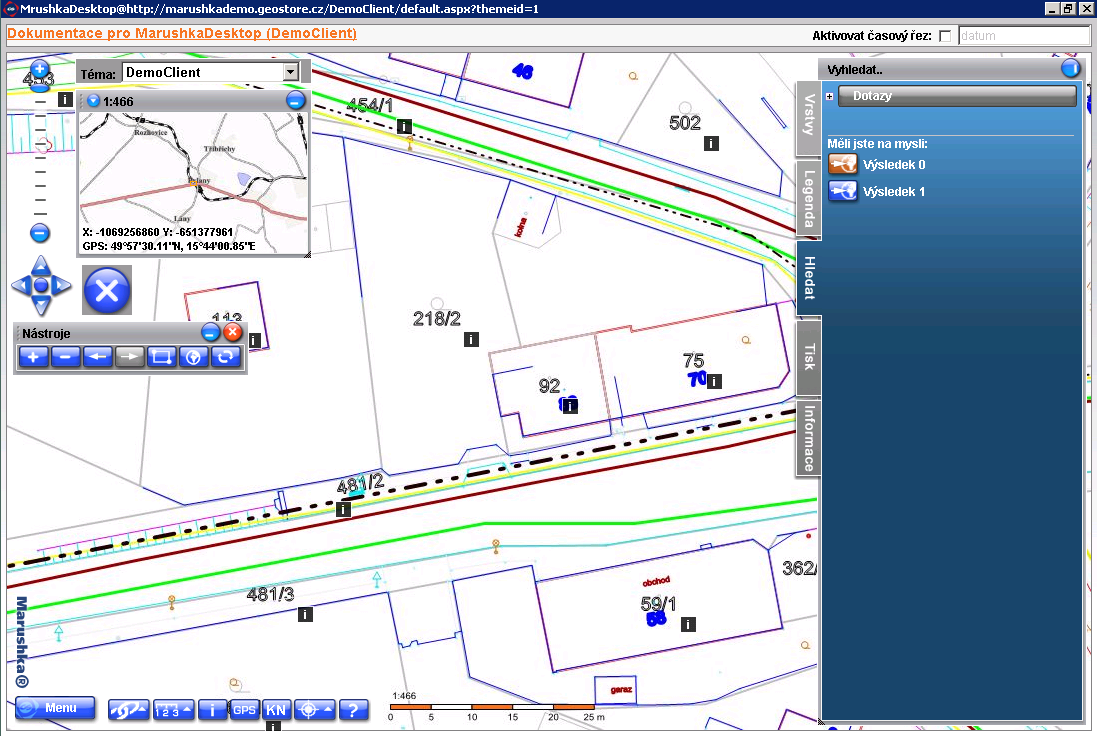1097x736 pixels.
Task: Click the zoom out minus tool in Nástroje
Action: [65, 357]
